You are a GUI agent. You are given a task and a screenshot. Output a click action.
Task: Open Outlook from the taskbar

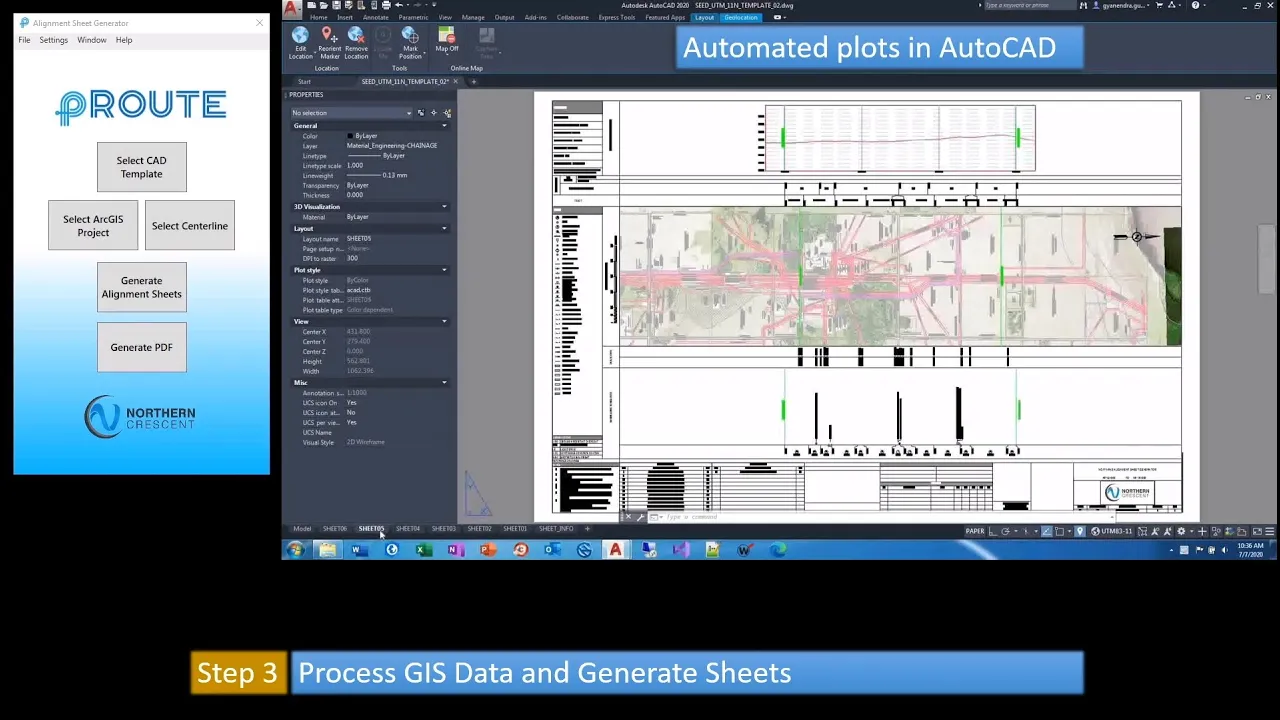[552, 549]
